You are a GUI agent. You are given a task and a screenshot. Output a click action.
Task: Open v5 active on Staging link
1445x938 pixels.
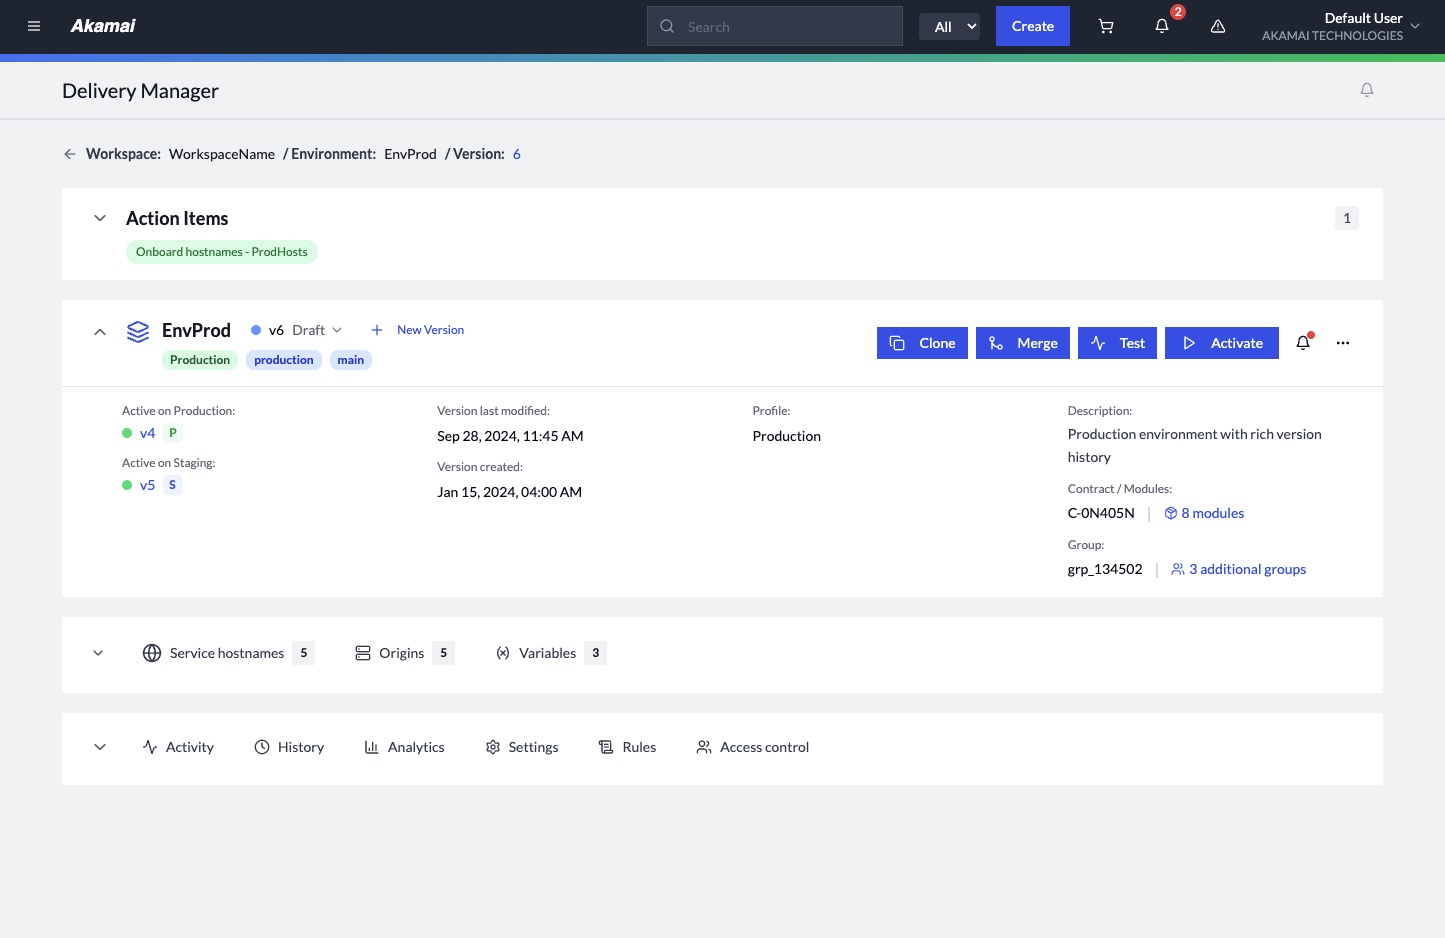(x=147, y=485)
